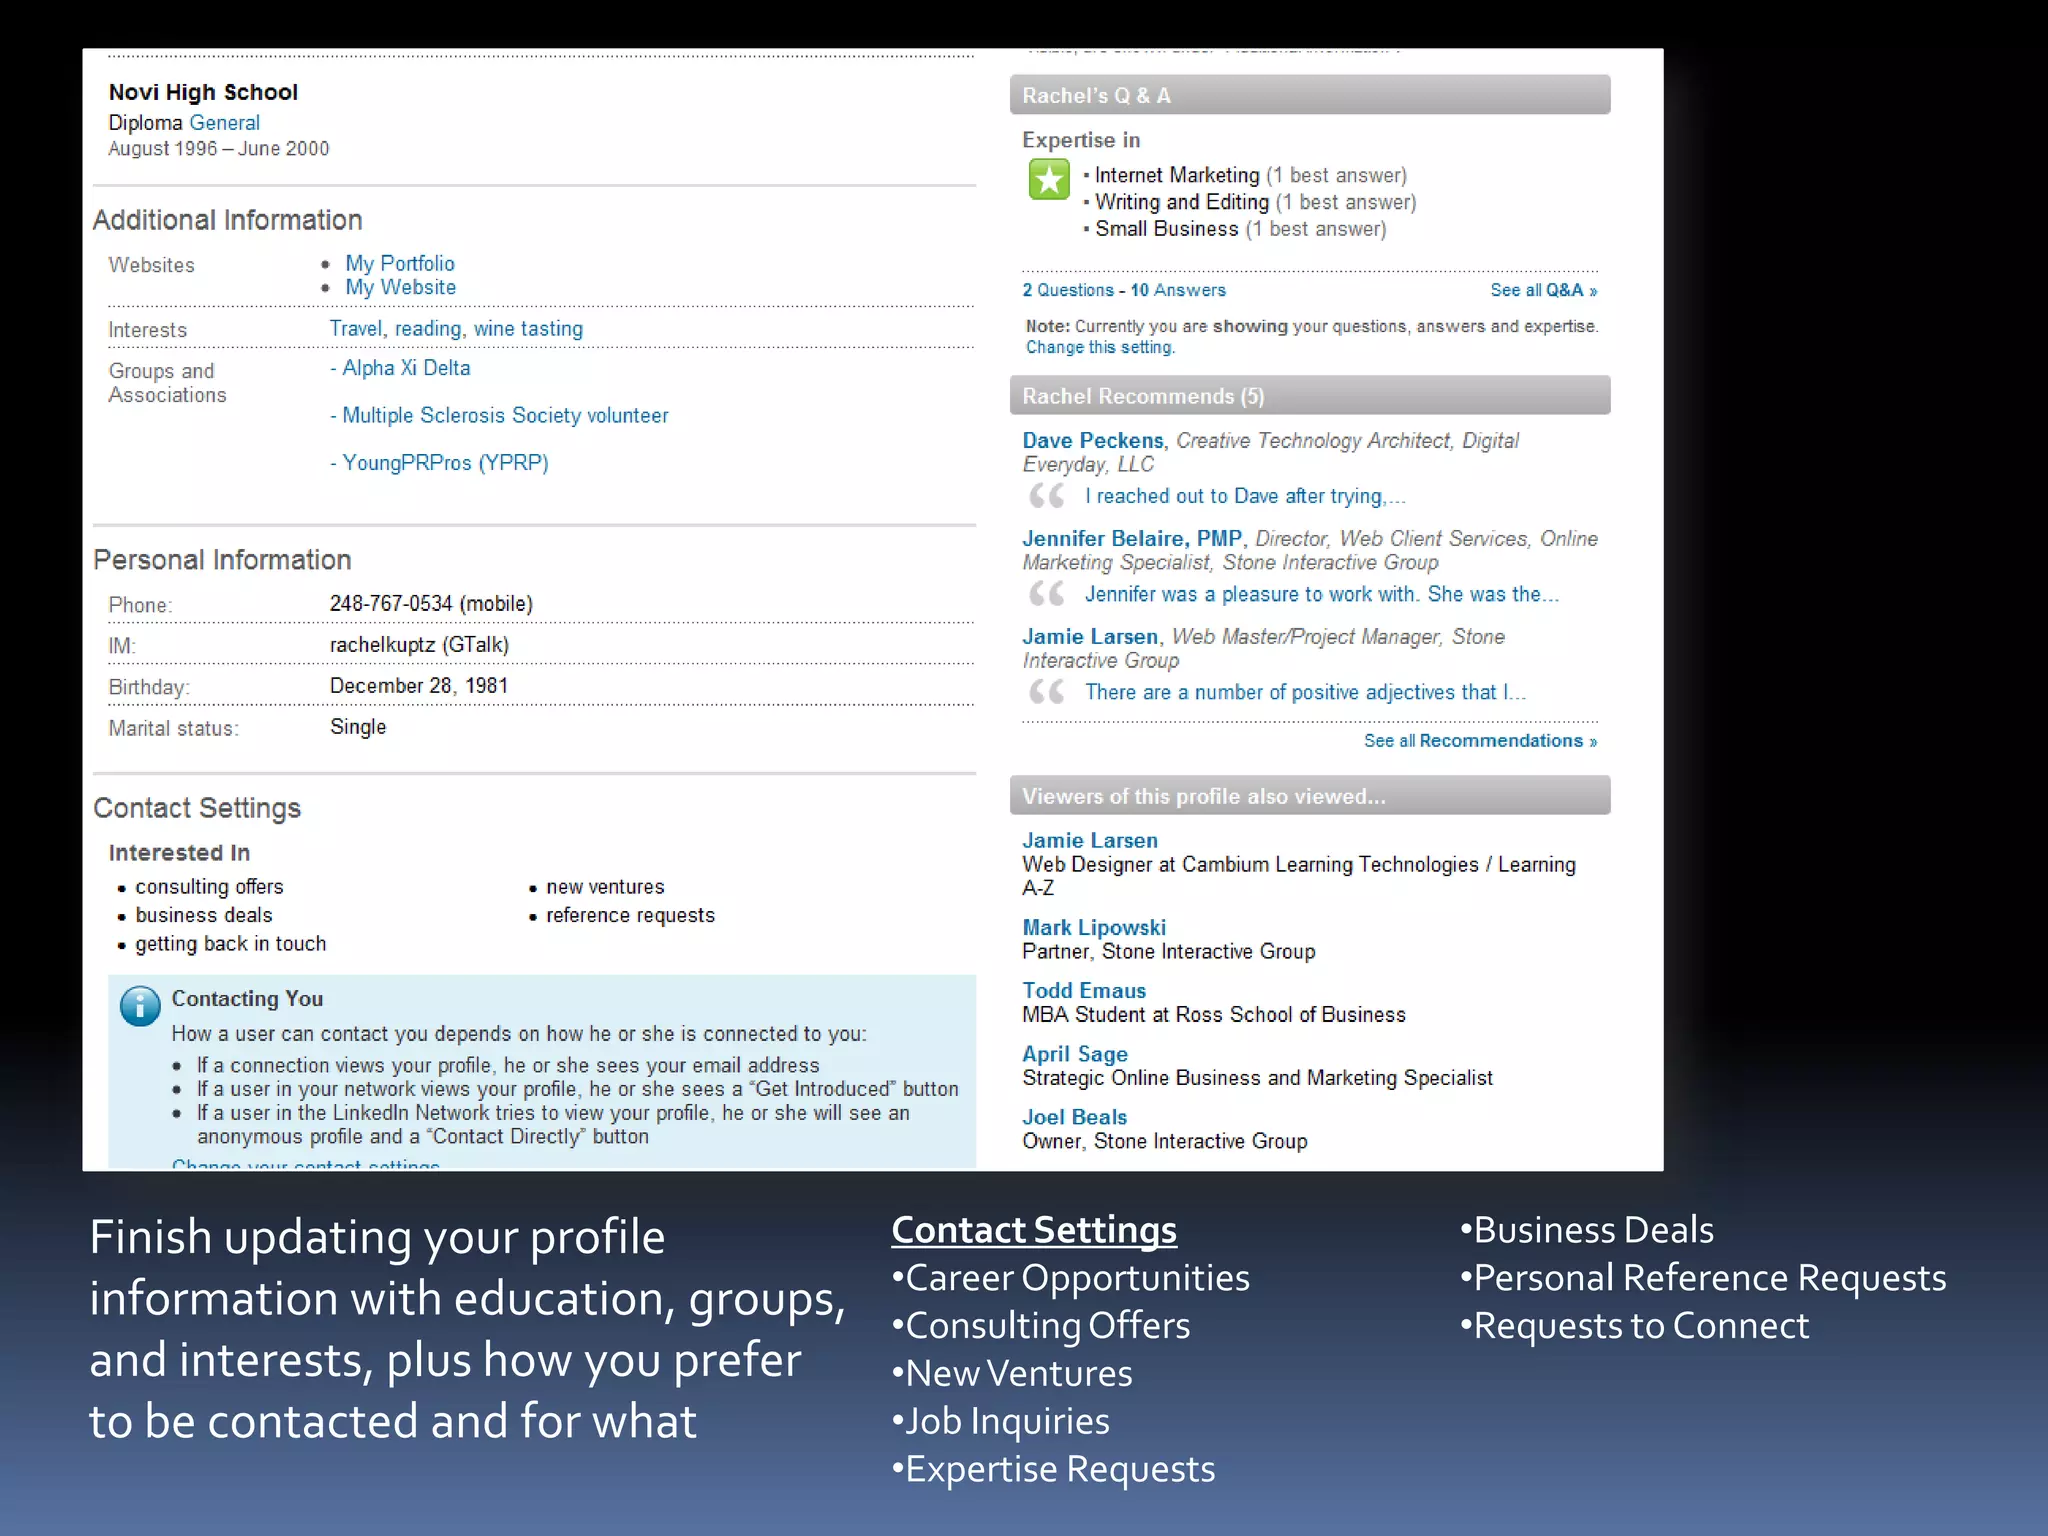
Task: Open the My Portfolio website link
Action: coord(400,263)
